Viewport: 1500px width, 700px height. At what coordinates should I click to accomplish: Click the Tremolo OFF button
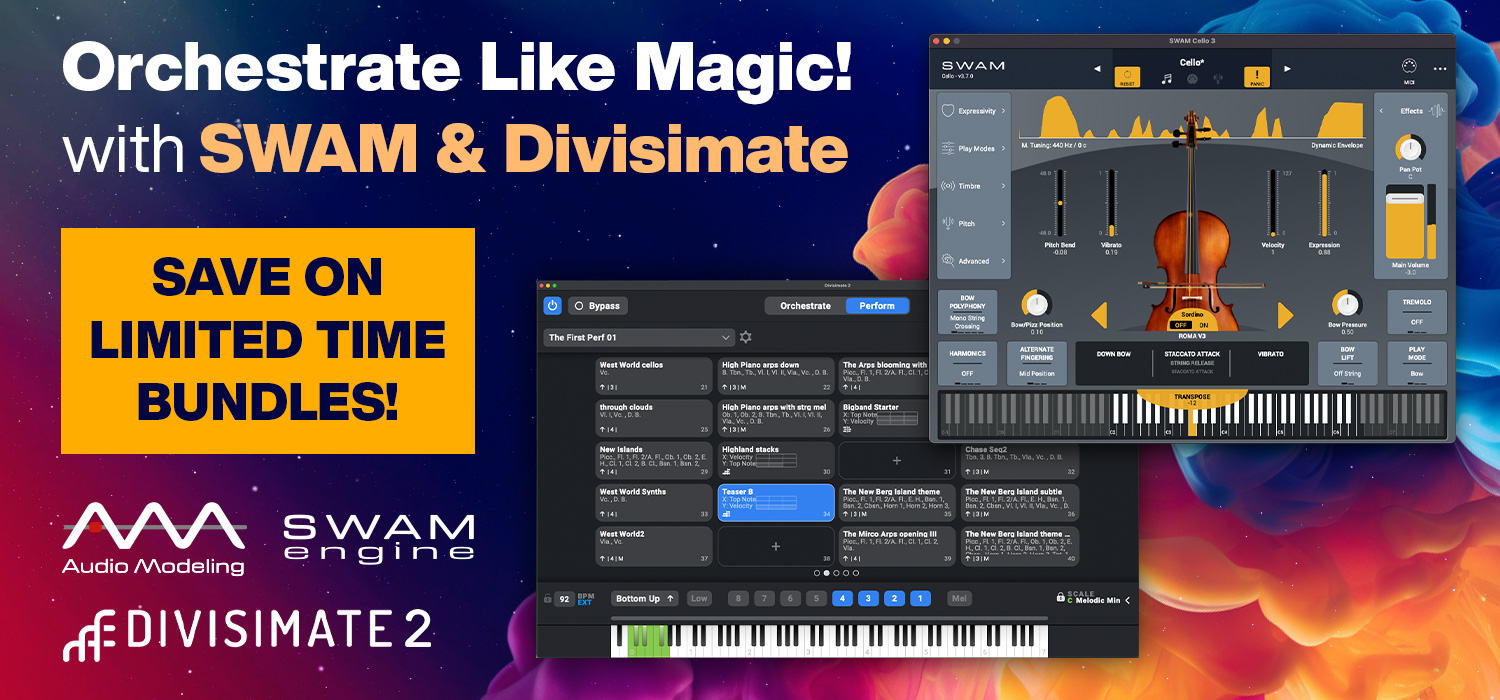tap(1417, 311)
